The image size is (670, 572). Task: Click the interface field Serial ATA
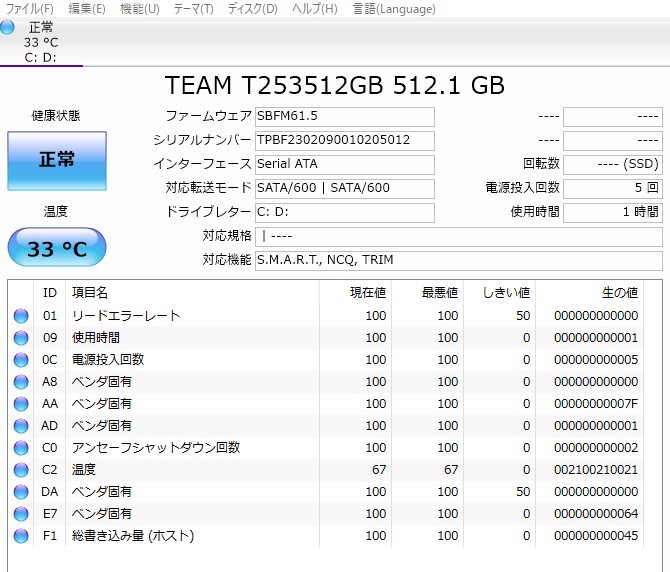[344, 164]
